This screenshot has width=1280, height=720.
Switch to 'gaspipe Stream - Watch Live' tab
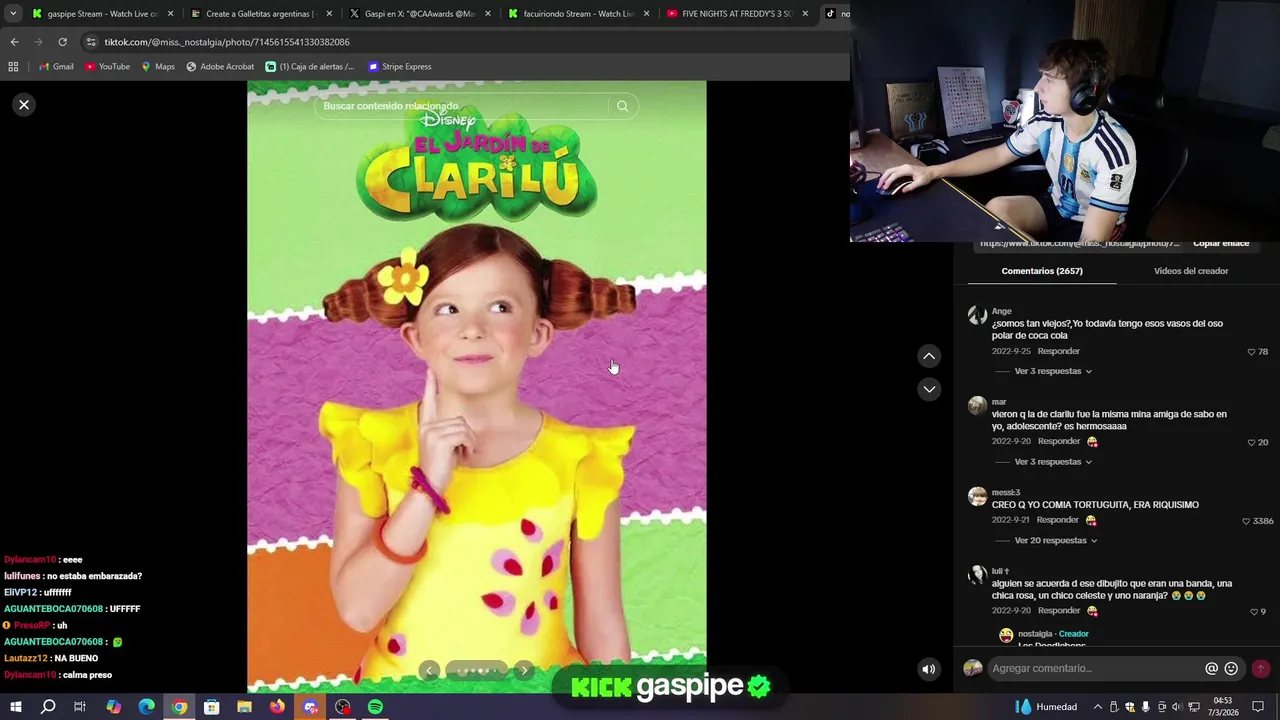(101, 14)
